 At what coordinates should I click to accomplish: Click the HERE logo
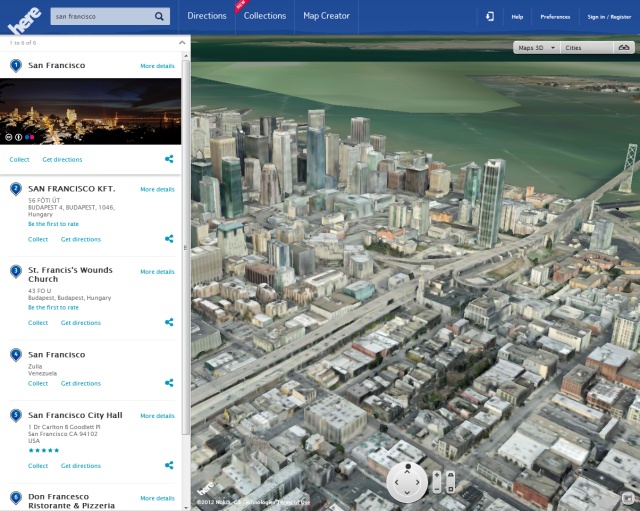[22, 17]
